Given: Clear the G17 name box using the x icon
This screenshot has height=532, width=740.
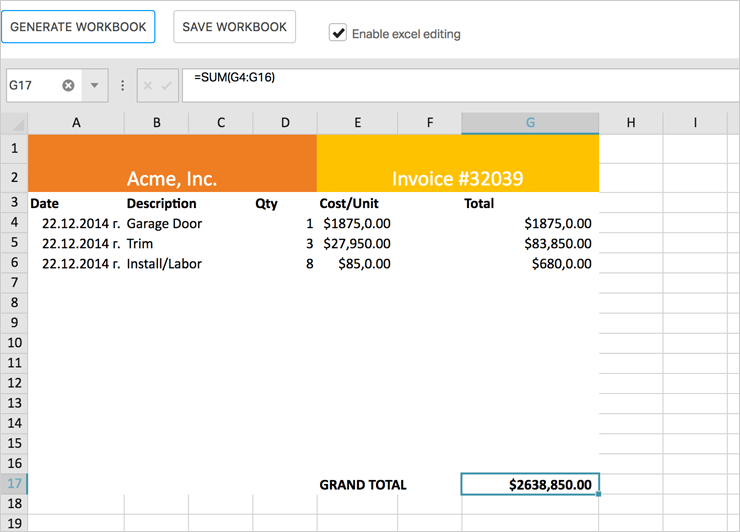Looking at the screenshot, I should (x=68, y=85).
